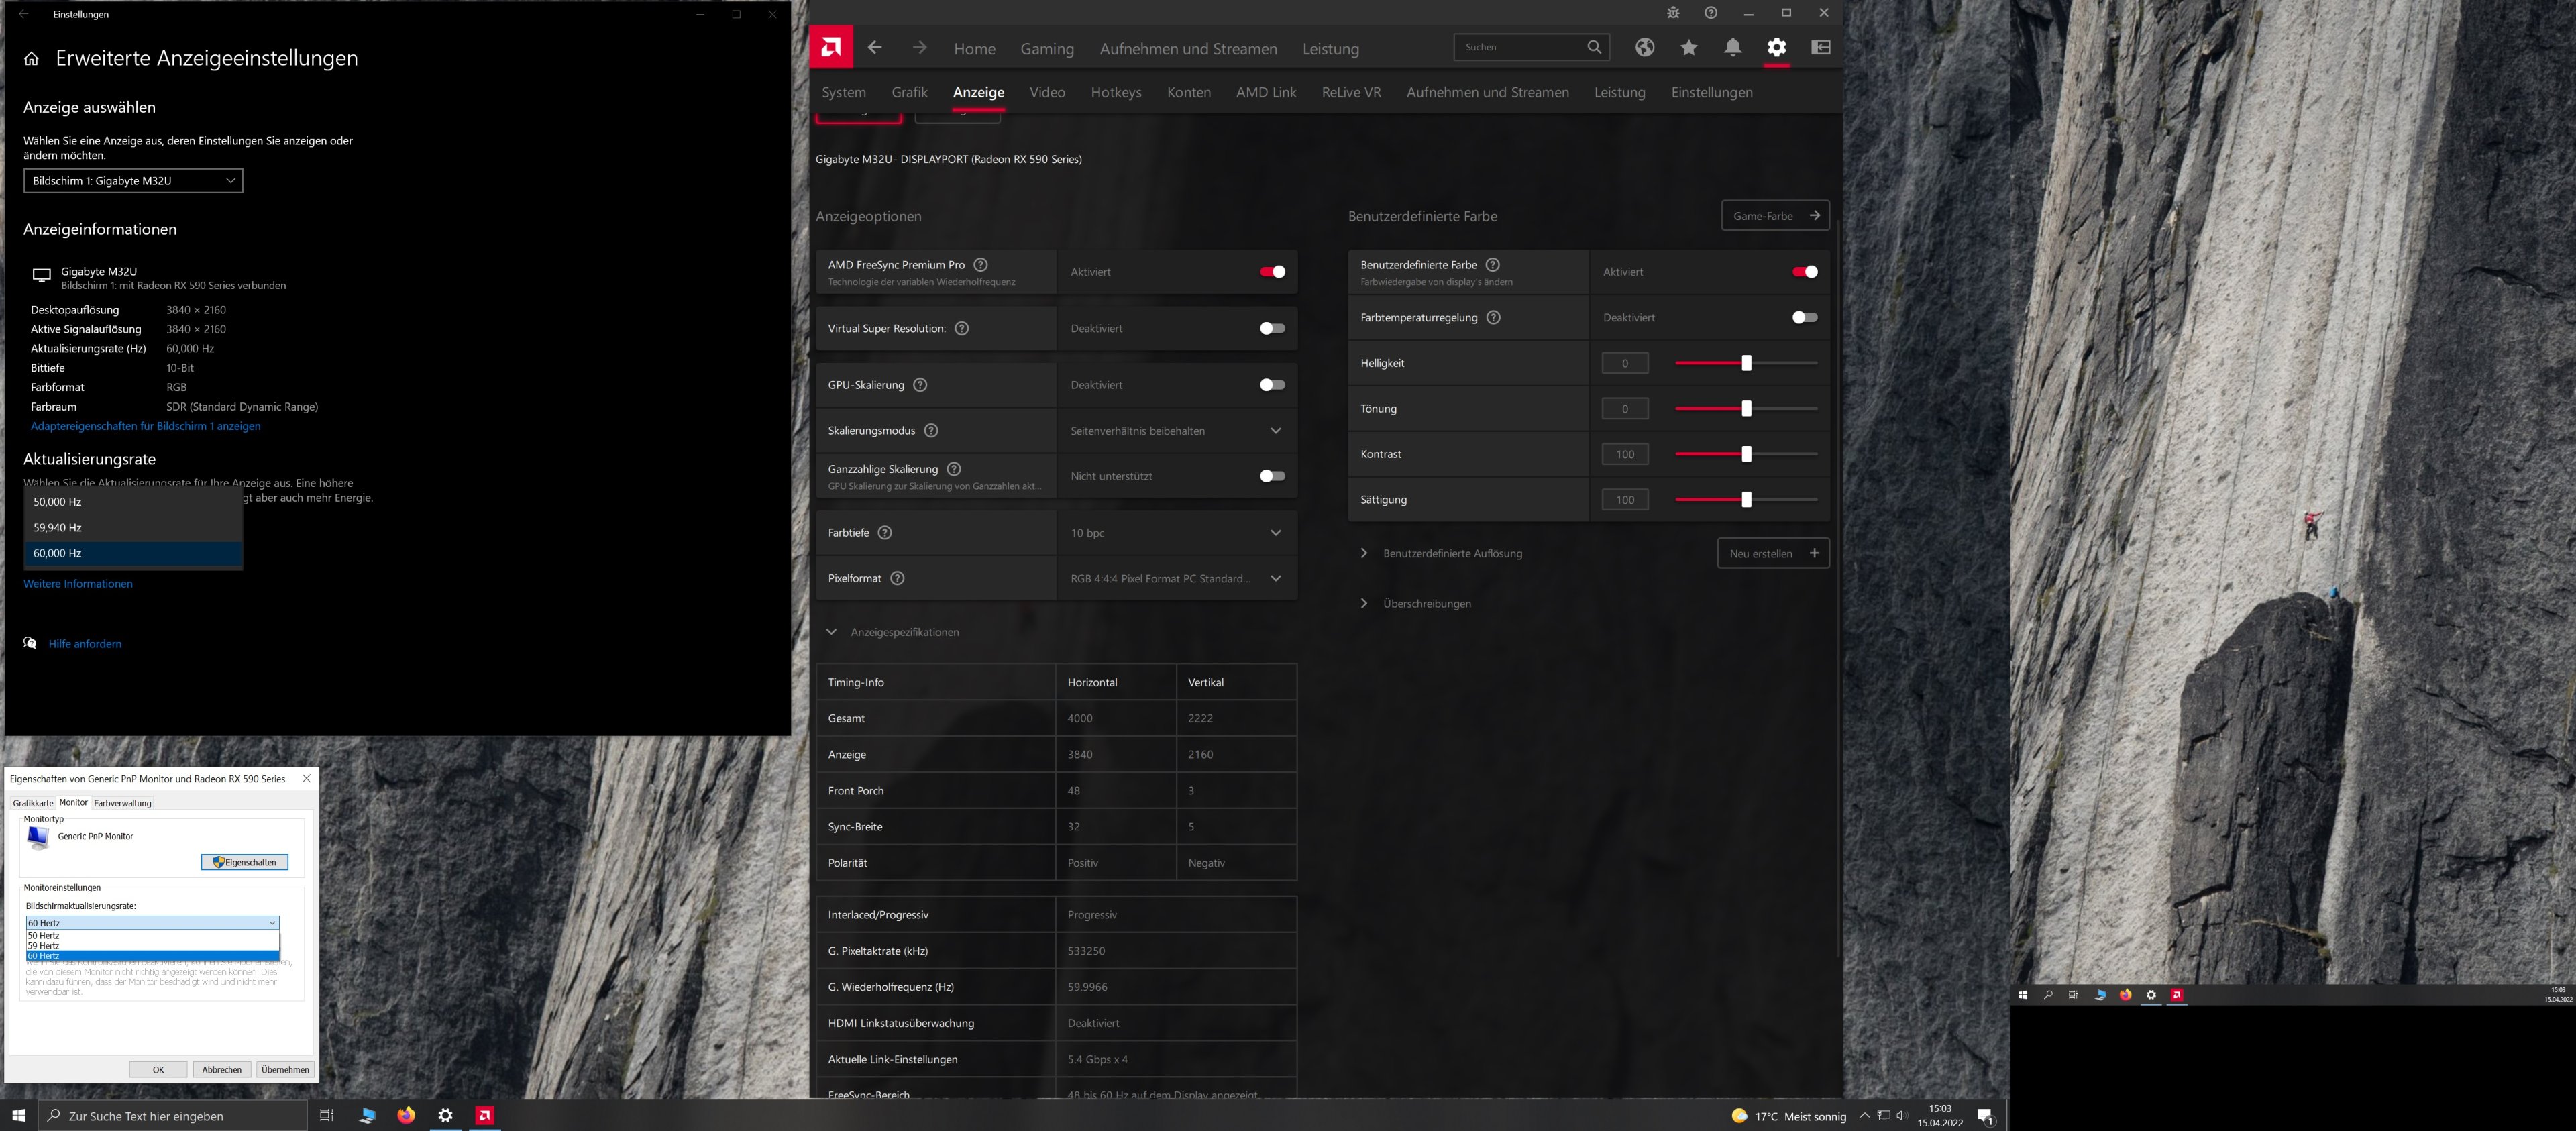The height and width of the screenshot is (1131, 2576).
Task: Open the Farbtiefe 10 bpc dropdown
Action: pyautogui.click(x=1176, y=533)
